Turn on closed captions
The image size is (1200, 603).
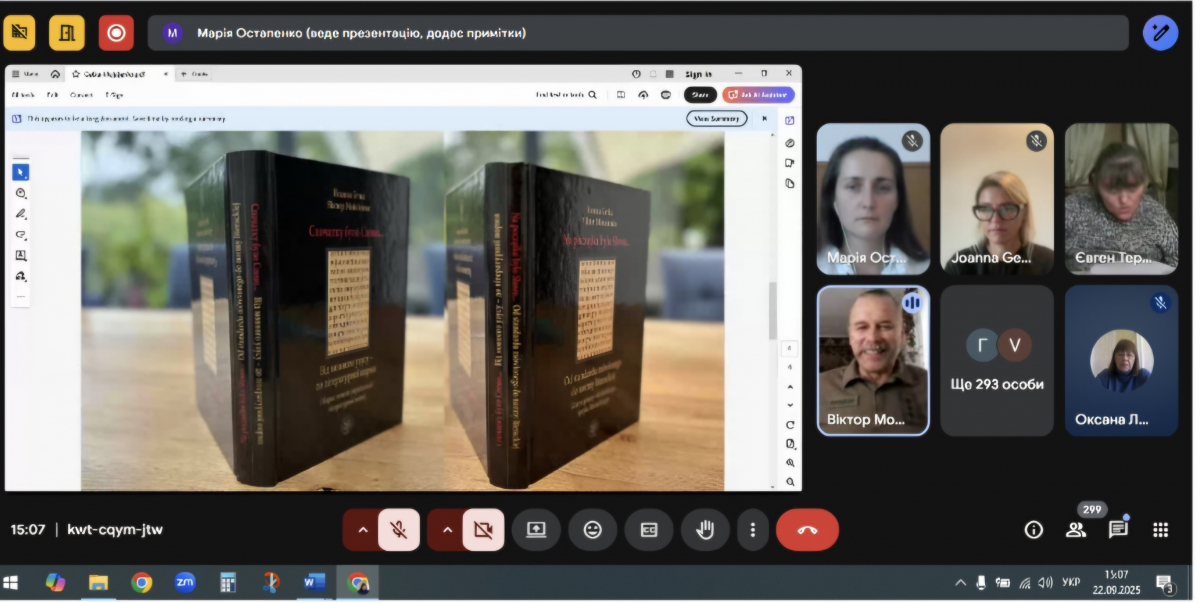click(649, 530)
